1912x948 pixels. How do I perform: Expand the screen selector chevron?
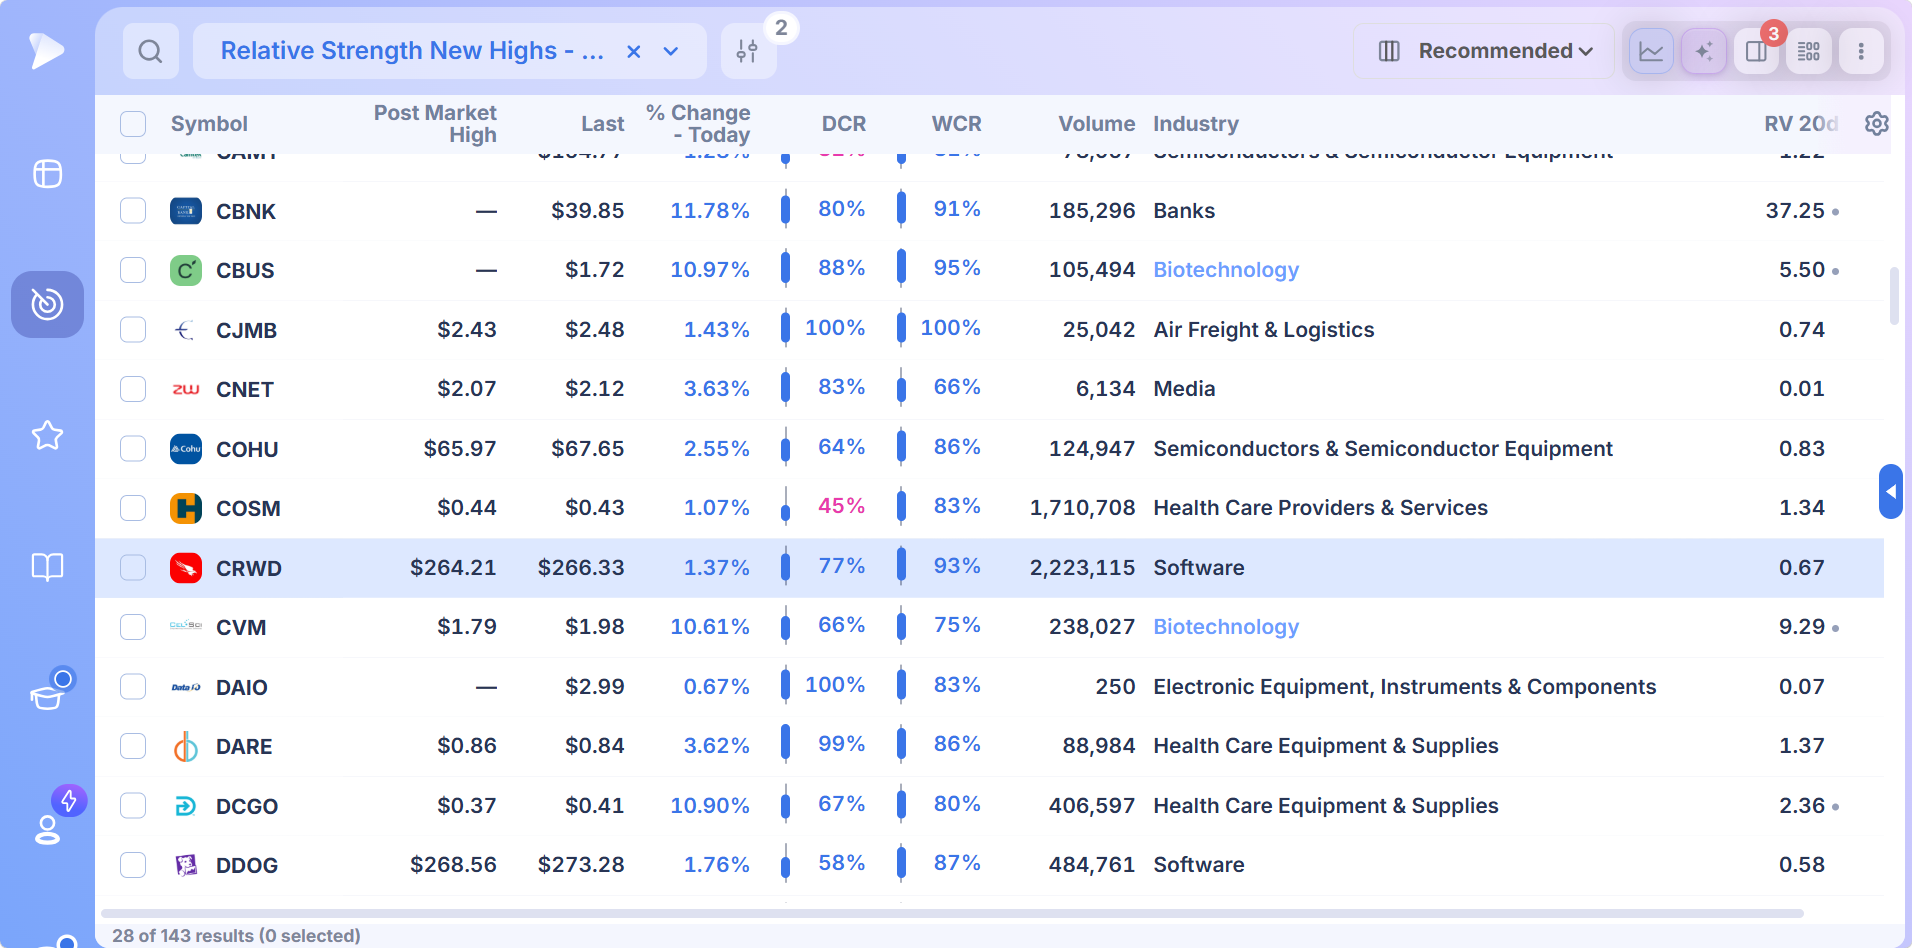(671, 51)
